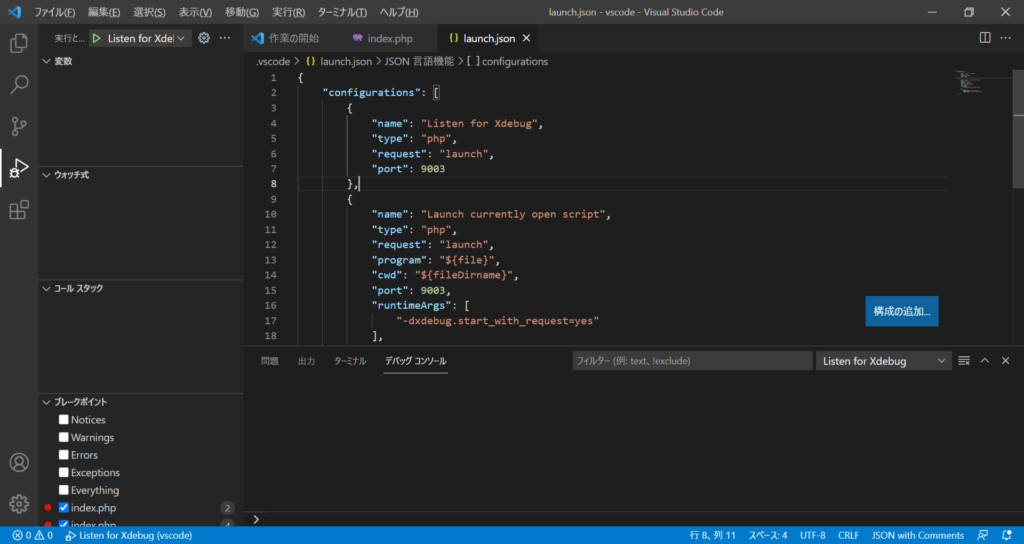Viewport: 1024px width, 544px height.
Task: Open editor more actions ellipsis
Action: pyautogui.click(x=1006, y=38)
